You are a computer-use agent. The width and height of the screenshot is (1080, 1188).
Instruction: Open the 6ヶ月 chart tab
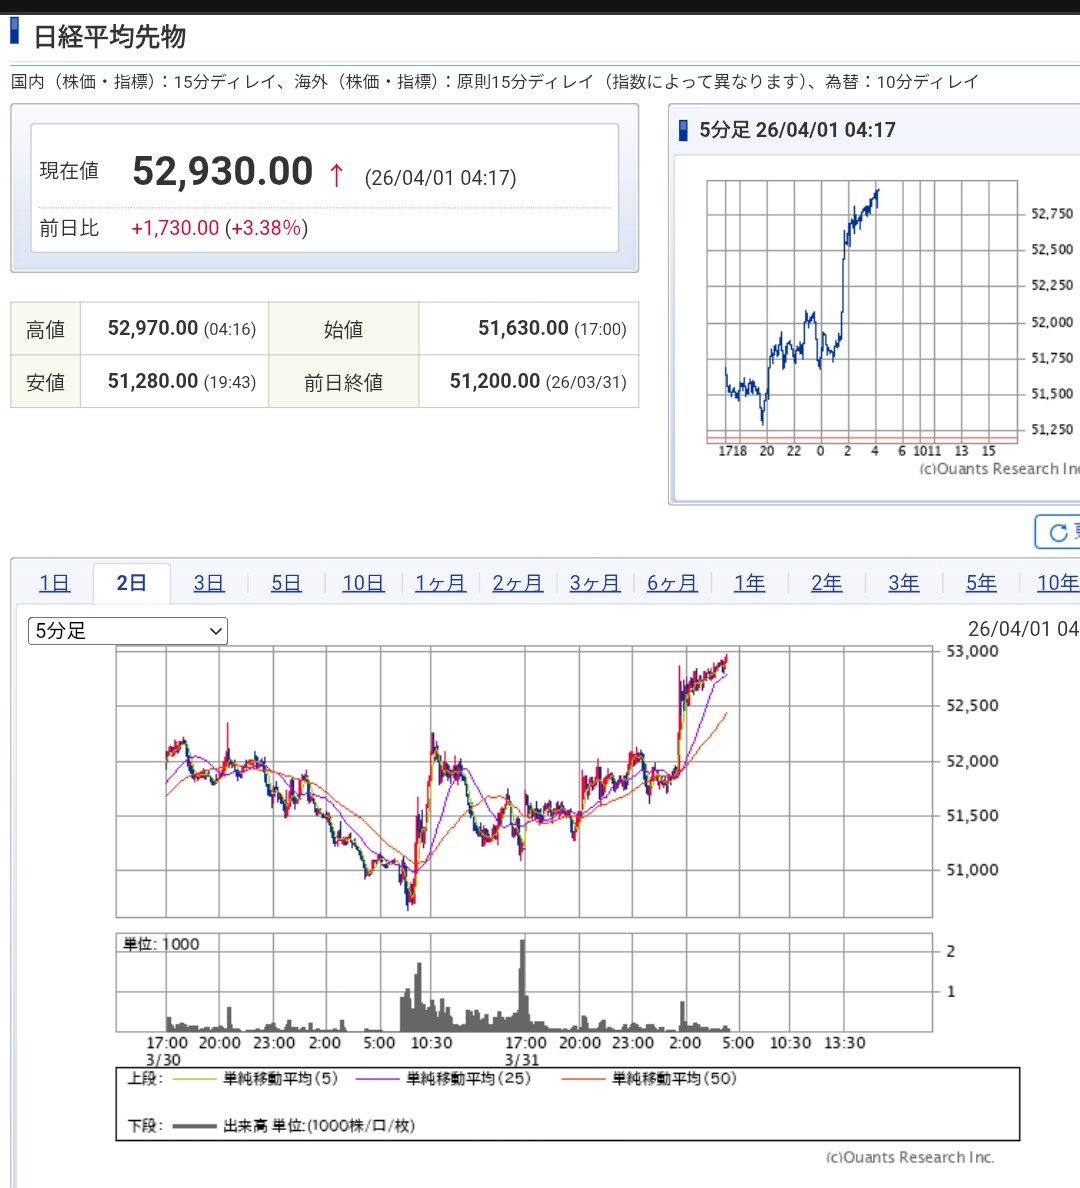click(672, 583)
